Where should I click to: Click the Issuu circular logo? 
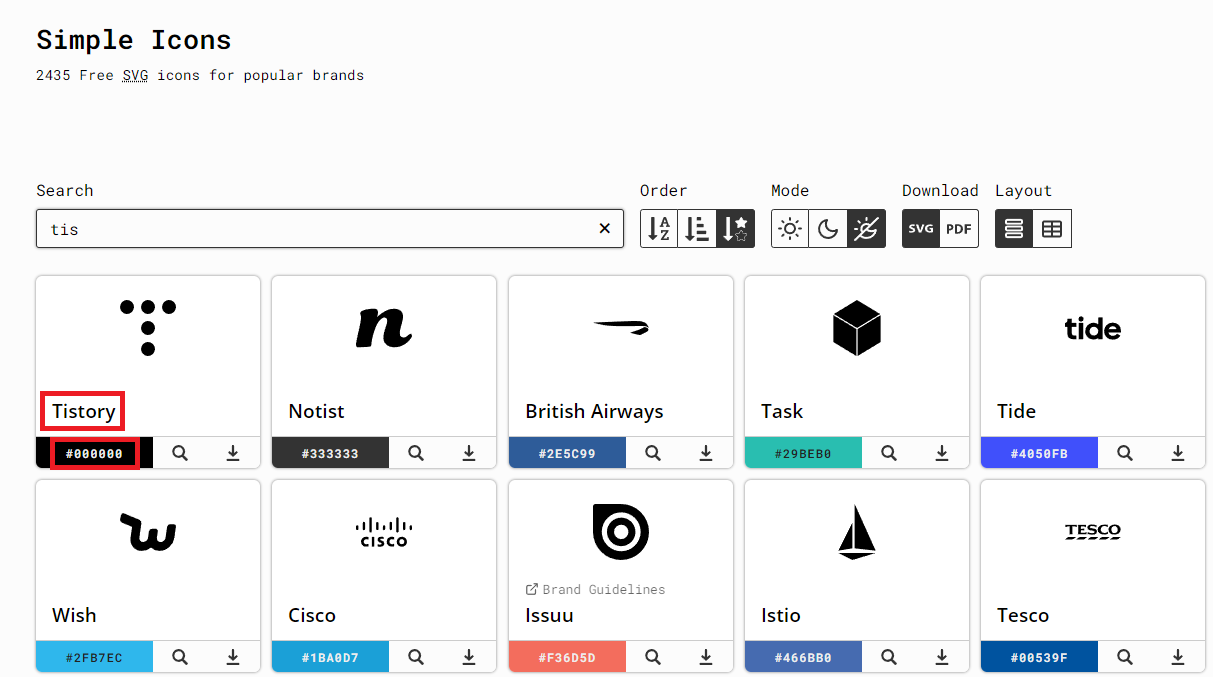point(621,531)
